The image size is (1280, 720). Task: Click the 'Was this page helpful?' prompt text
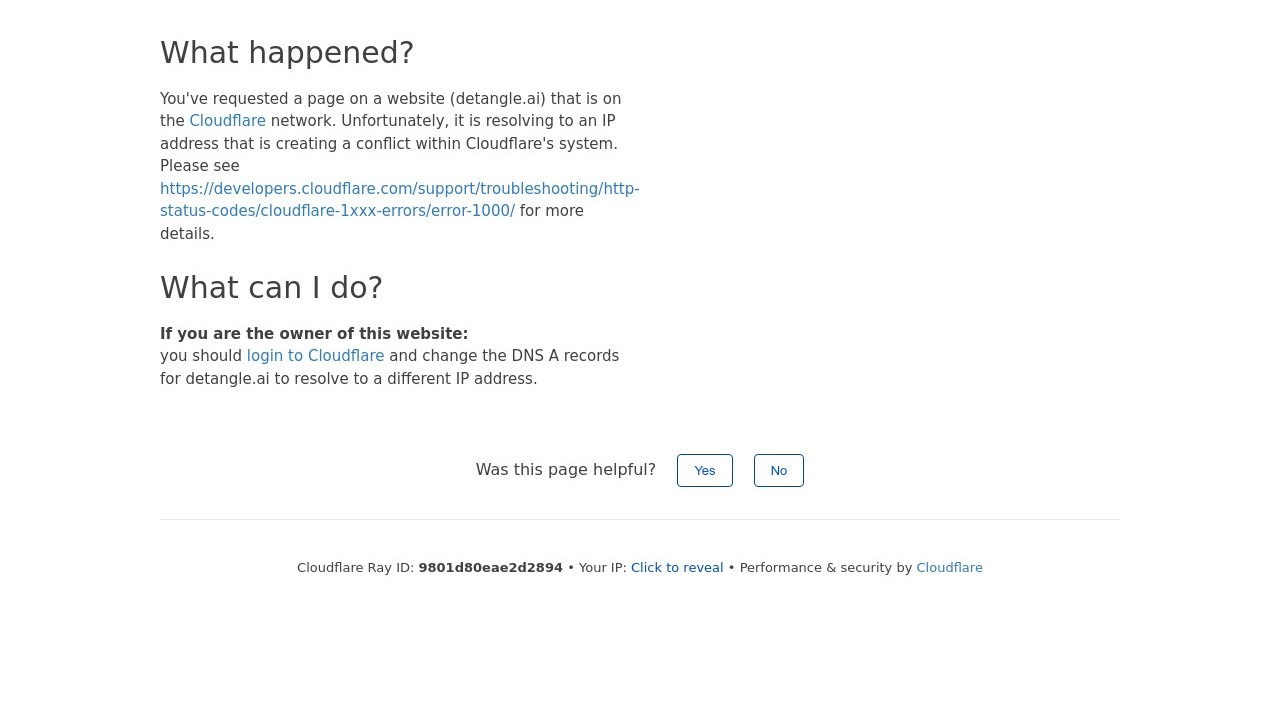tap(566, 470)
